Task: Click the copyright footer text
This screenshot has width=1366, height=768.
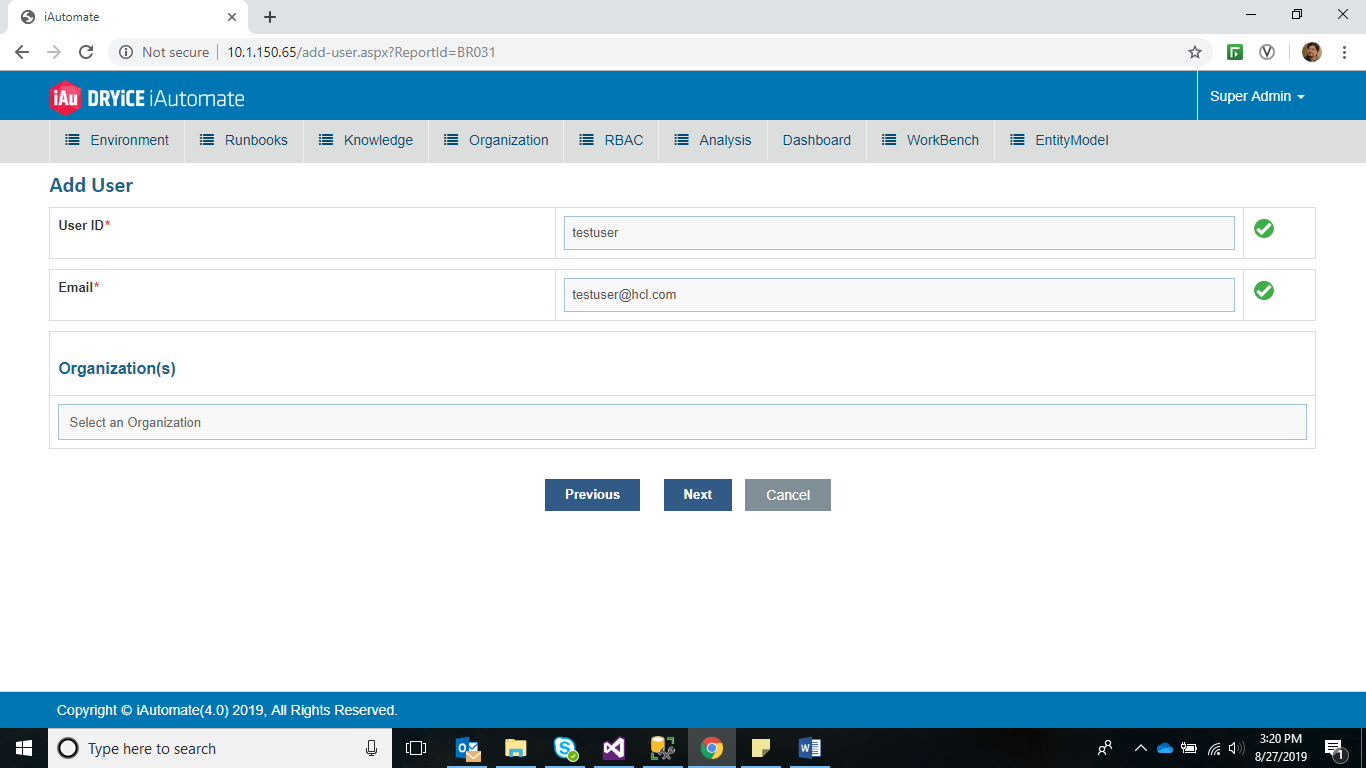Action: (227, 710)
